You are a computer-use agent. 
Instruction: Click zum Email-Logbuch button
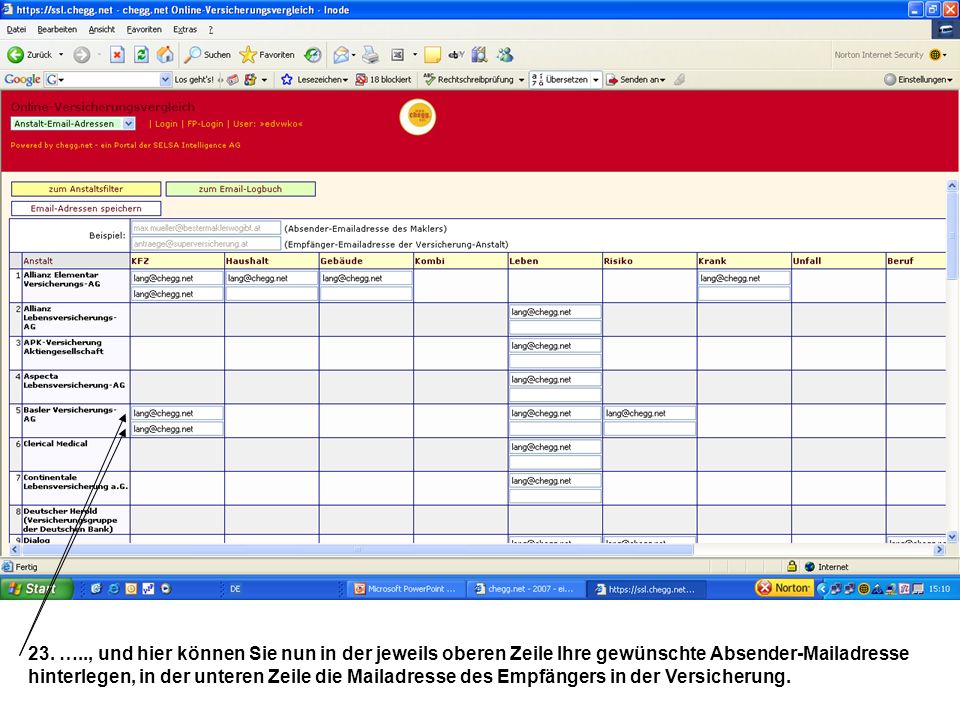(240, 189)
